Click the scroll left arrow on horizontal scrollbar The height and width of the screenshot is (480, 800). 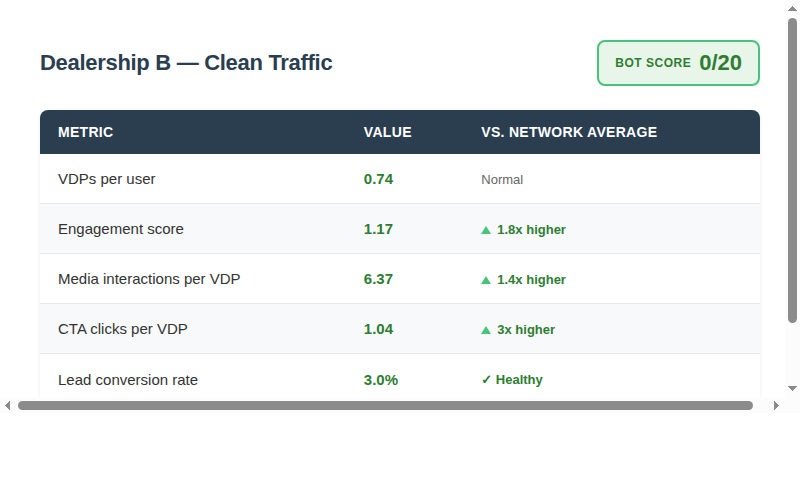click(x=7, y=406)
